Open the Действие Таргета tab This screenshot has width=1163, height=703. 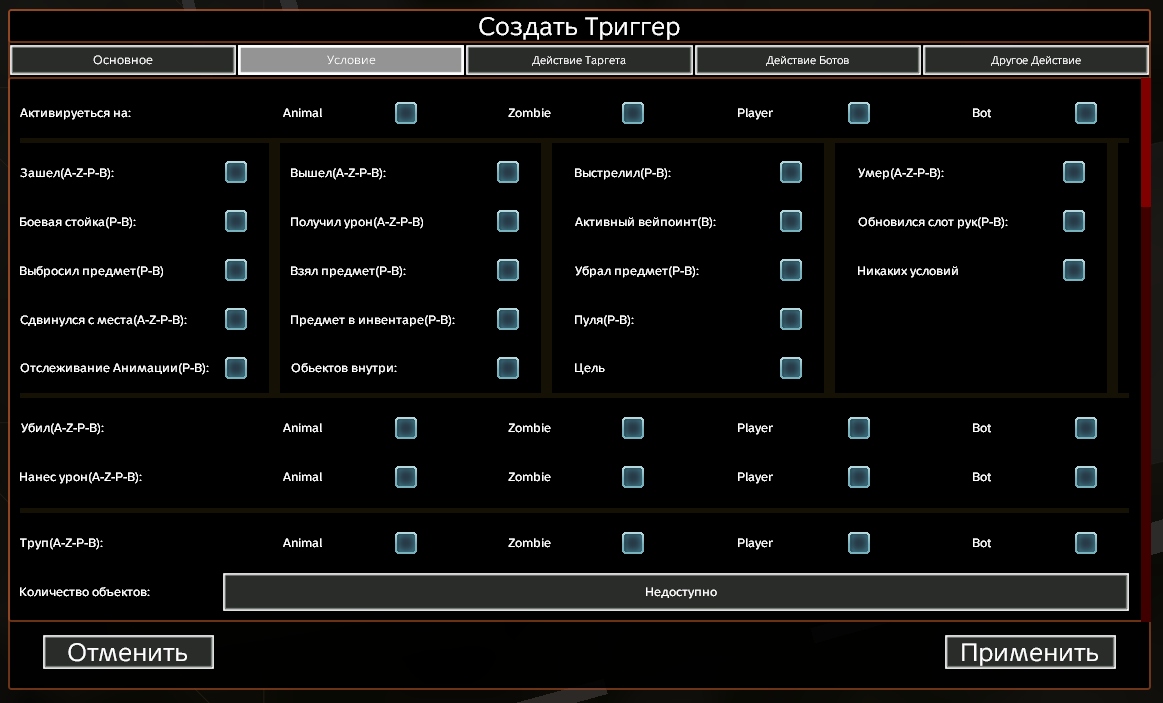(579, 60)
